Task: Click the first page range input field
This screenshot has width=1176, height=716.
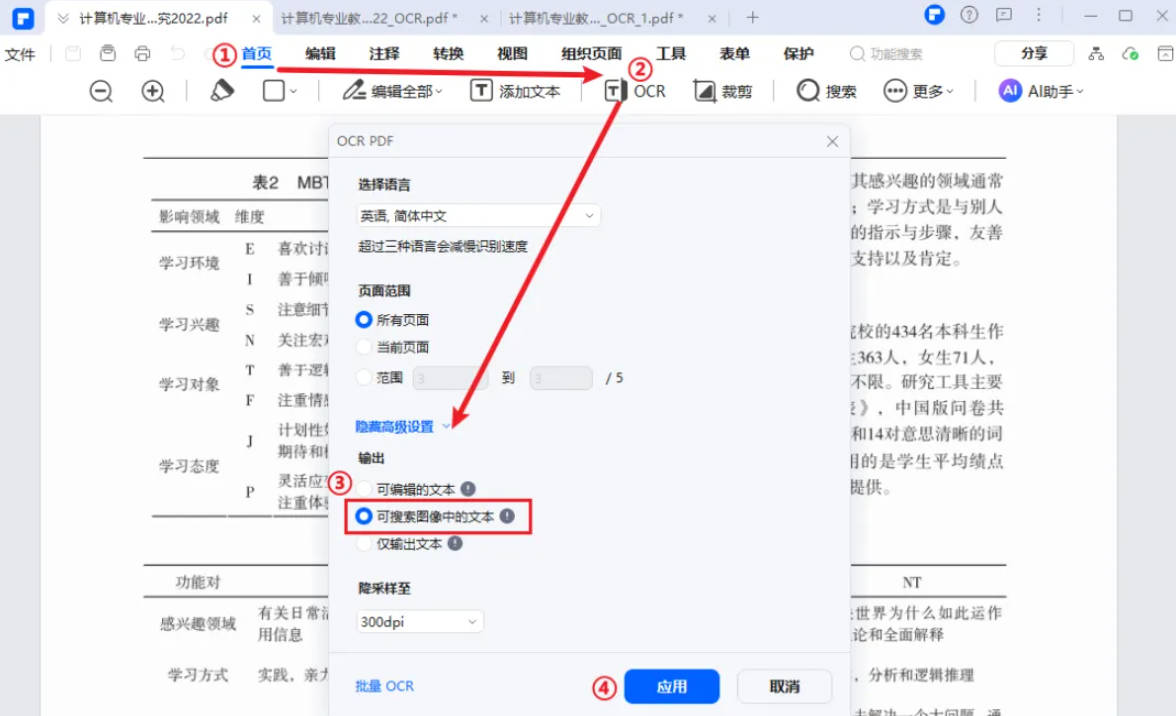Action: pos(450,377)
